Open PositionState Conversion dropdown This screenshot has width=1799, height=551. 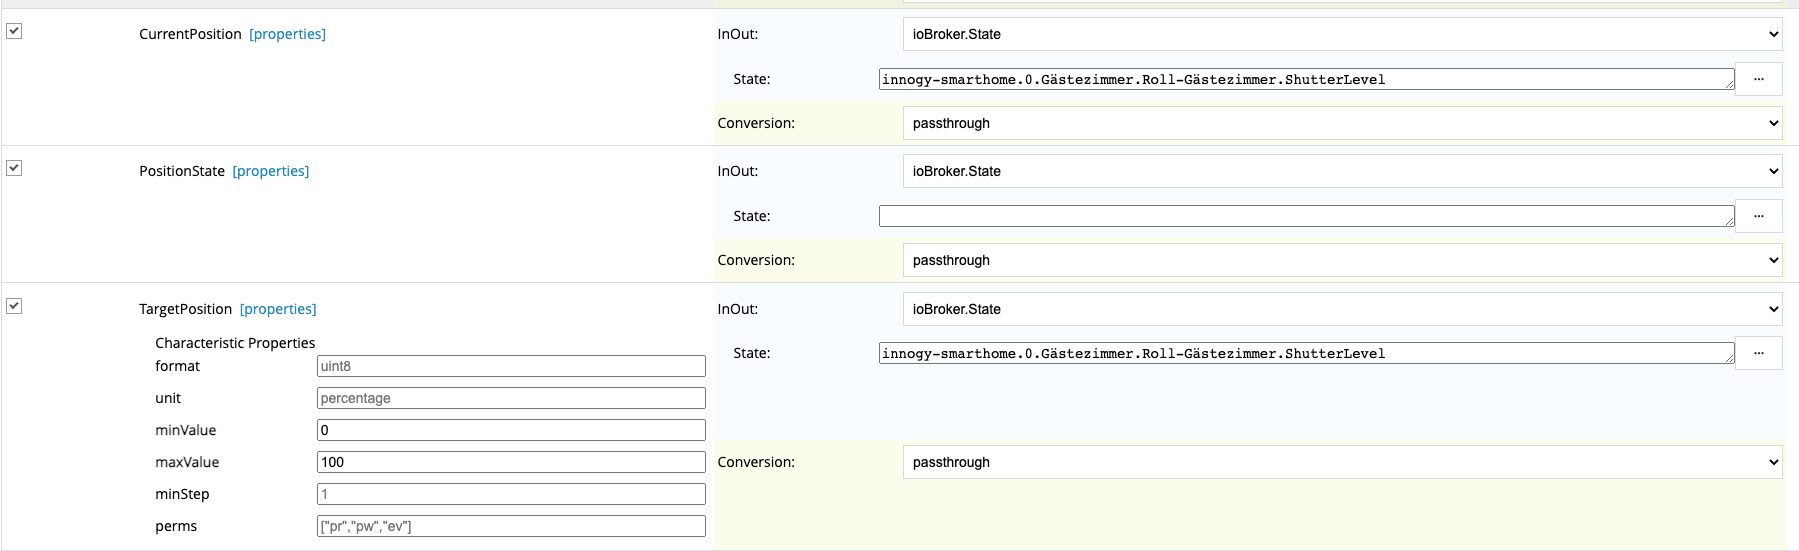click(x=1342, y=260)
